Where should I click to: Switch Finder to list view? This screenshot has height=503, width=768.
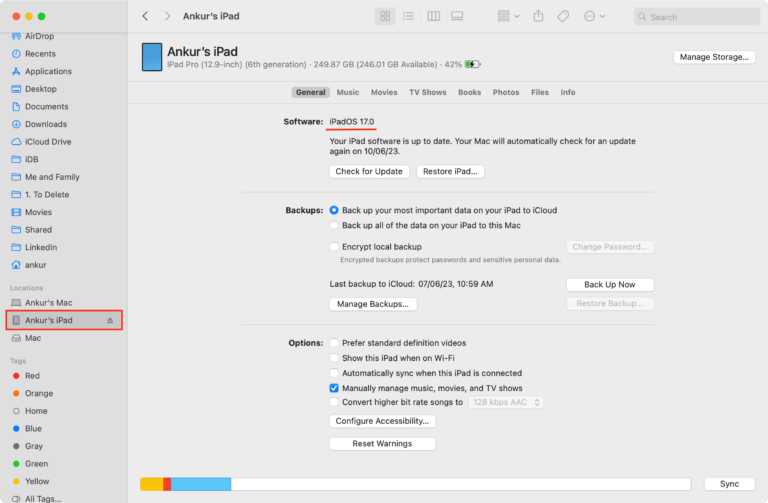[x=408, y=16]
